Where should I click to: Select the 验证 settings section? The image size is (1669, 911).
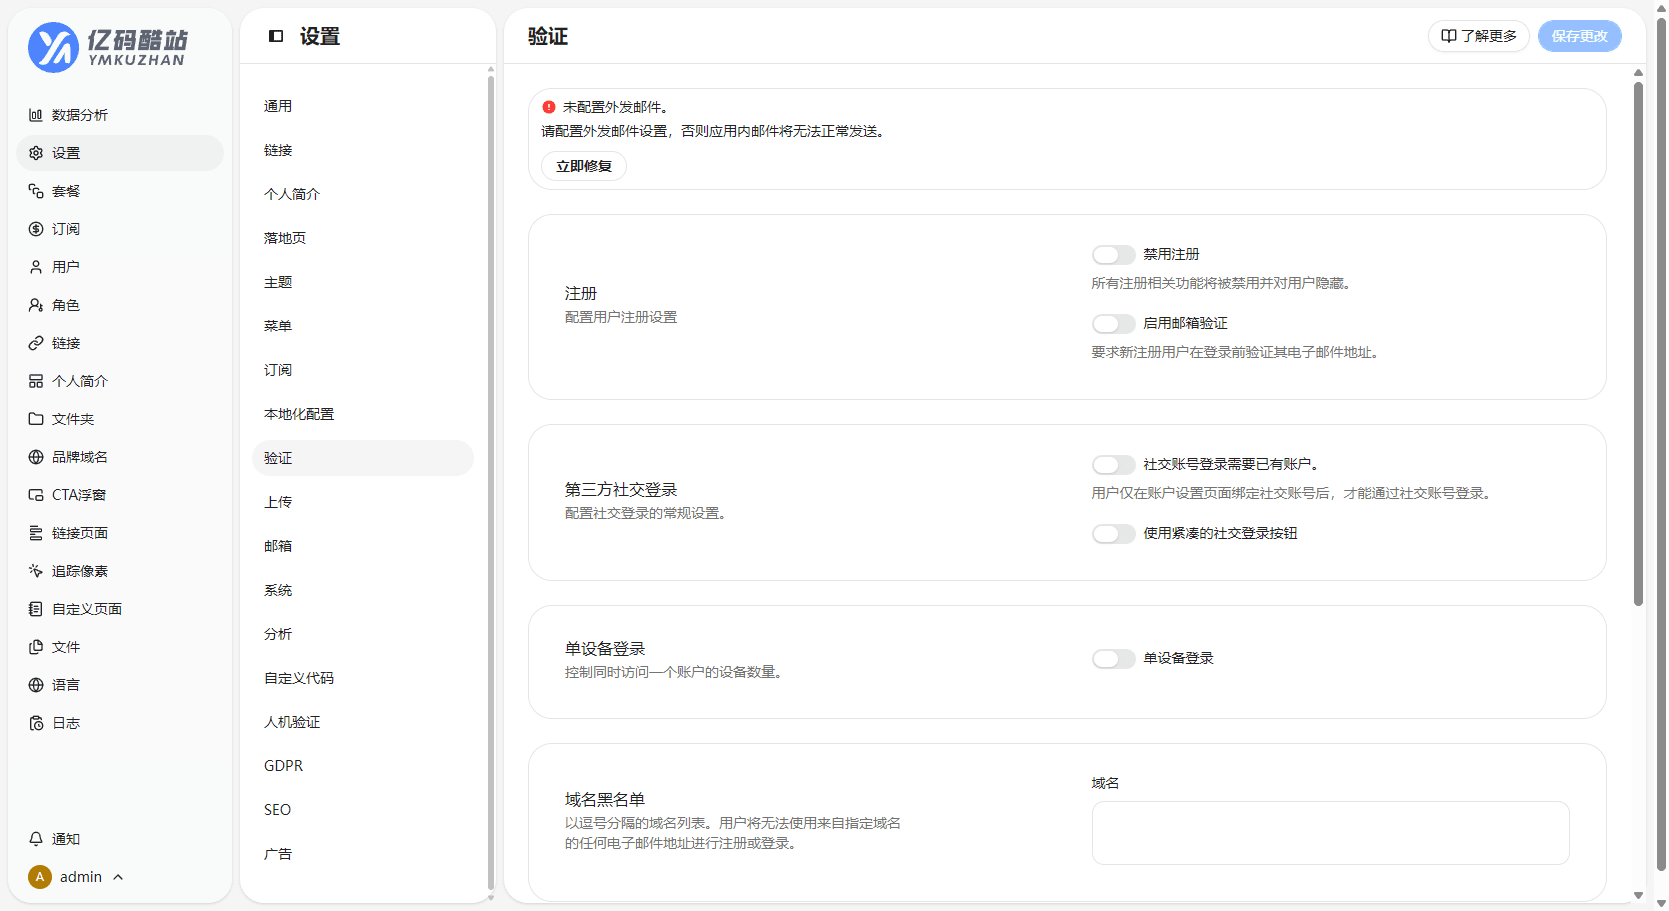tap(363, 458)
